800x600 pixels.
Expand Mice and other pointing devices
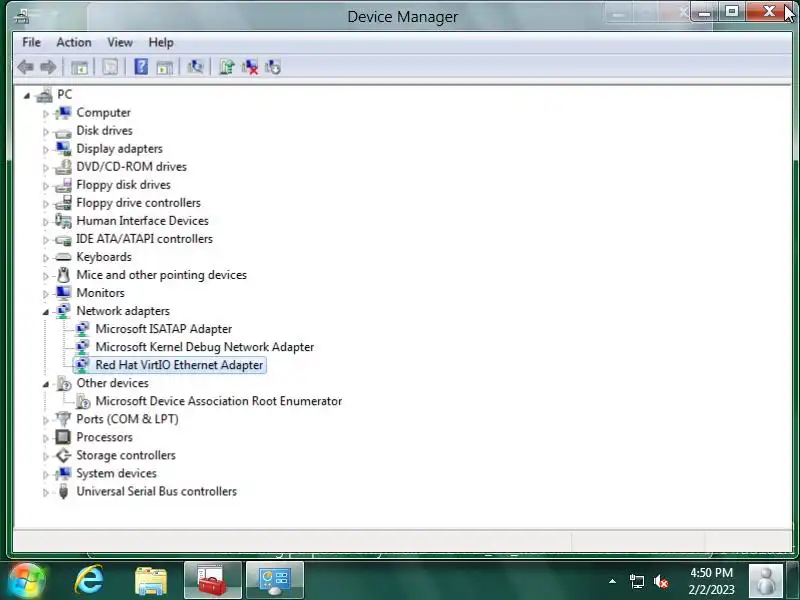coord(45,276)
